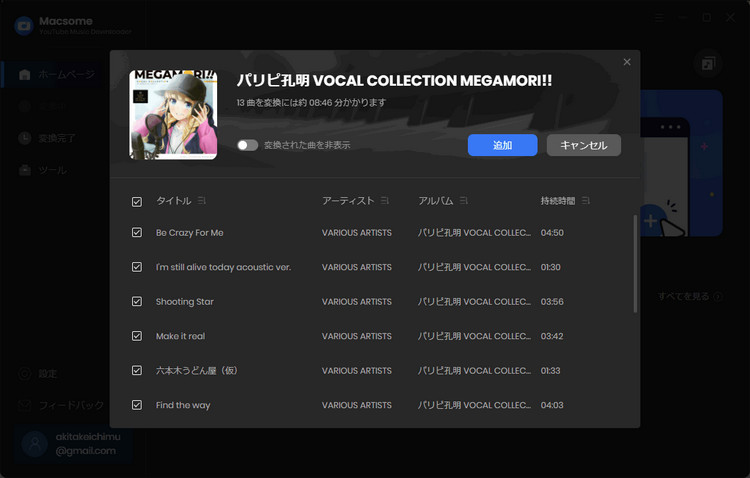Image resolution: width=750 pixels, height=478 pixels.
Task: Uncheck the Find the way checkbox
Action: click(x=137, y=405)
